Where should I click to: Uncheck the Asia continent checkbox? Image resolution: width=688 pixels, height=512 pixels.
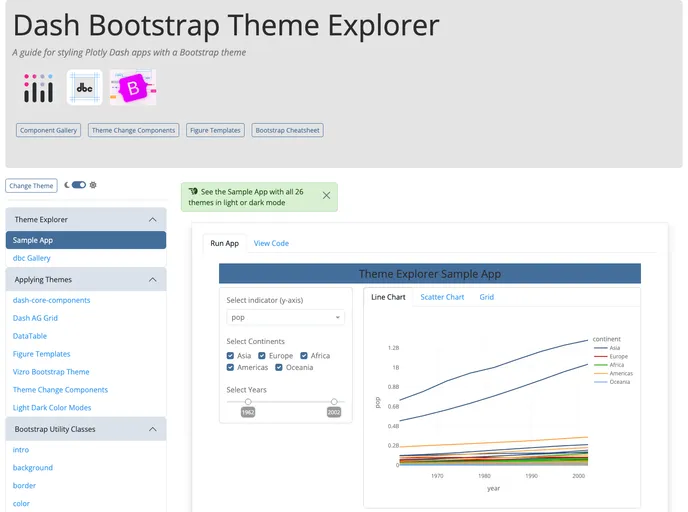pos(231,356)
